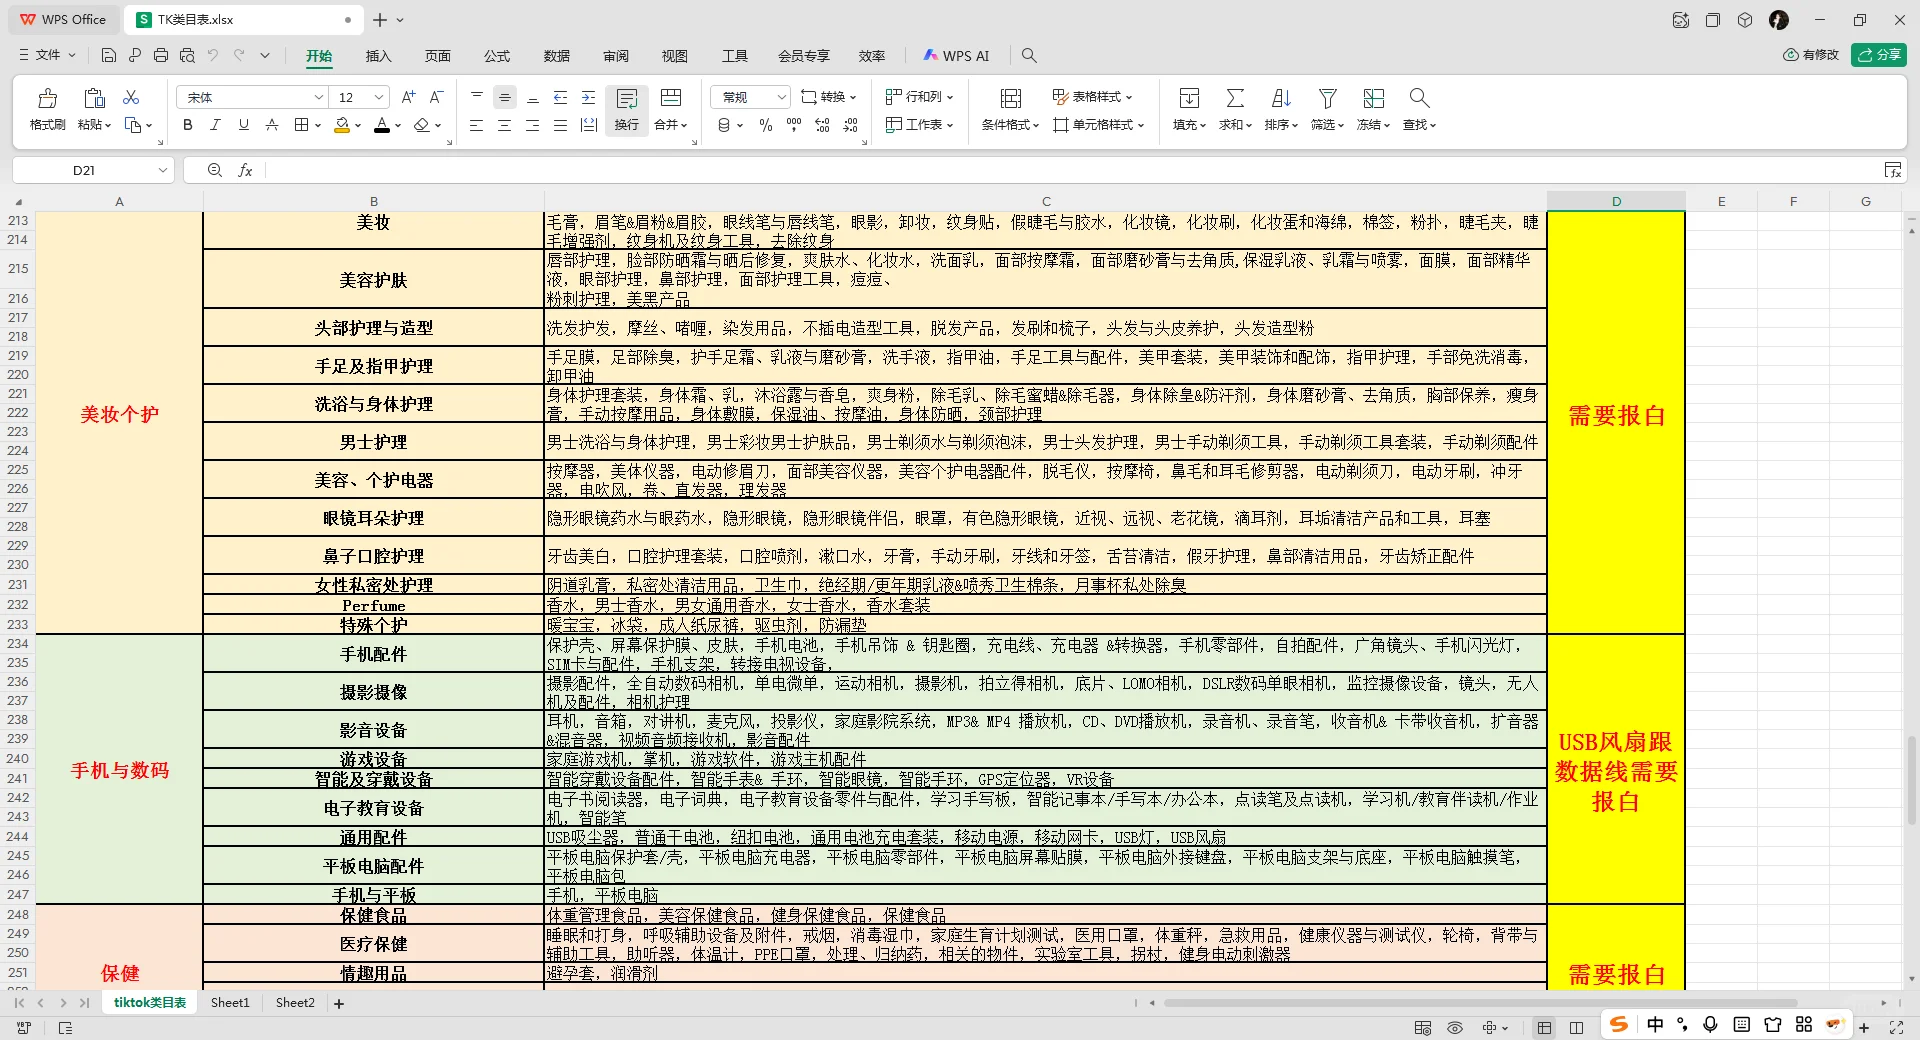Screen dimensions: 1920x1040
Task: Open the number format dropdown (常规)
Action: pyautogui.click(x=782, y=97)
